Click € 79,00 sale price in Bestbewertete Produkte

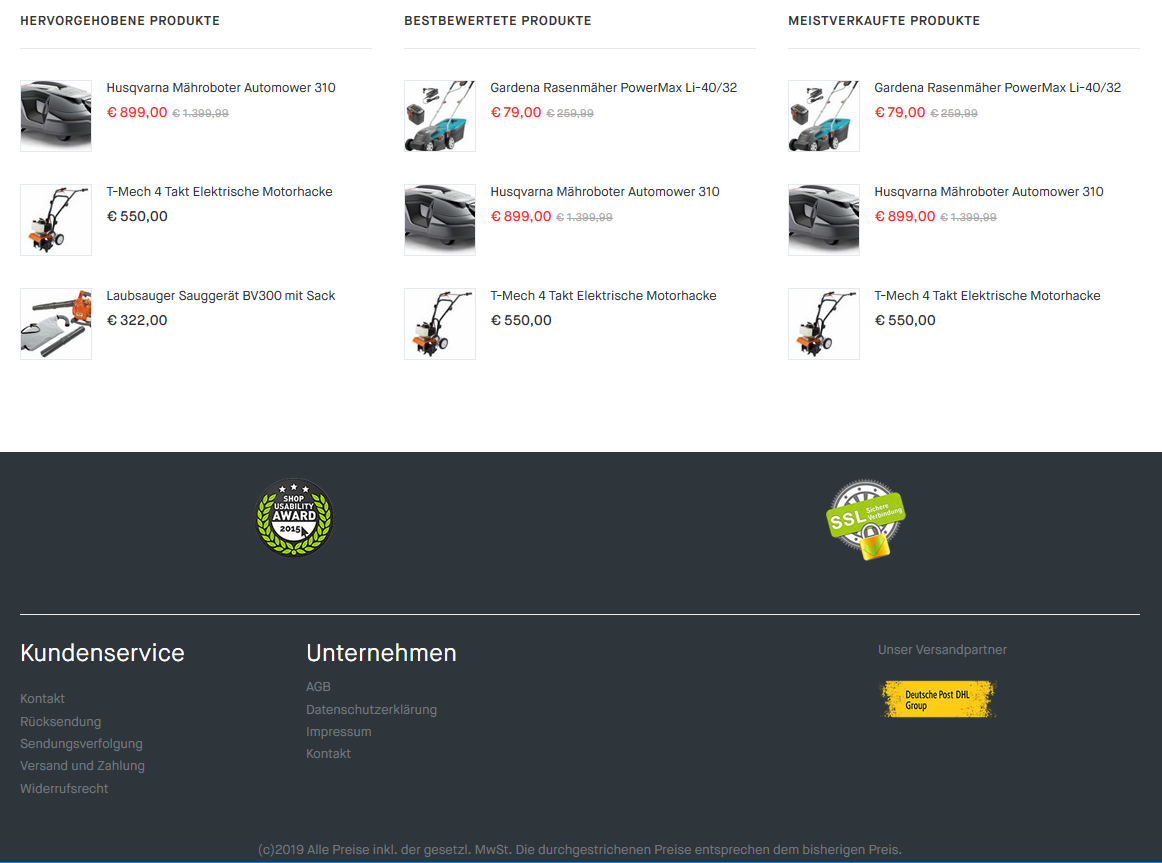[x=516, y=113]
